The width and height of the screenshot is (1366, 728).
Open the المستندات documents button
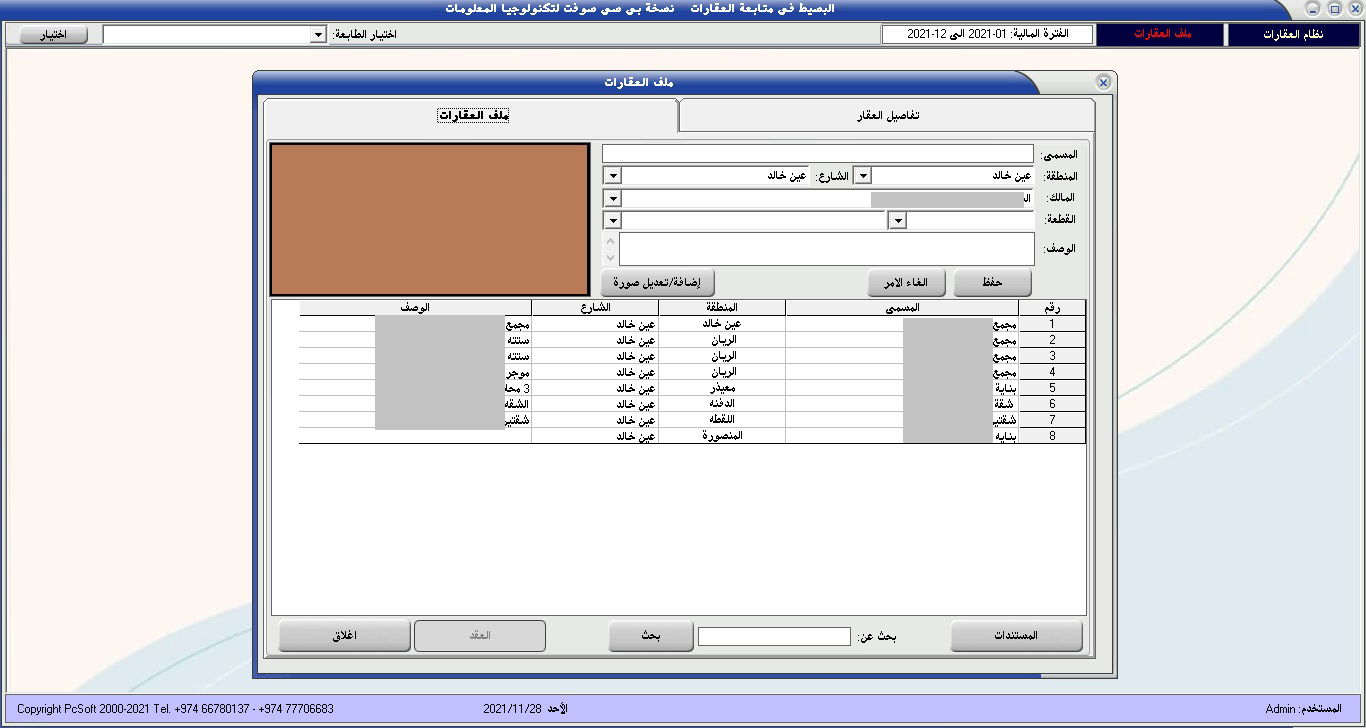pos(1016,636)
